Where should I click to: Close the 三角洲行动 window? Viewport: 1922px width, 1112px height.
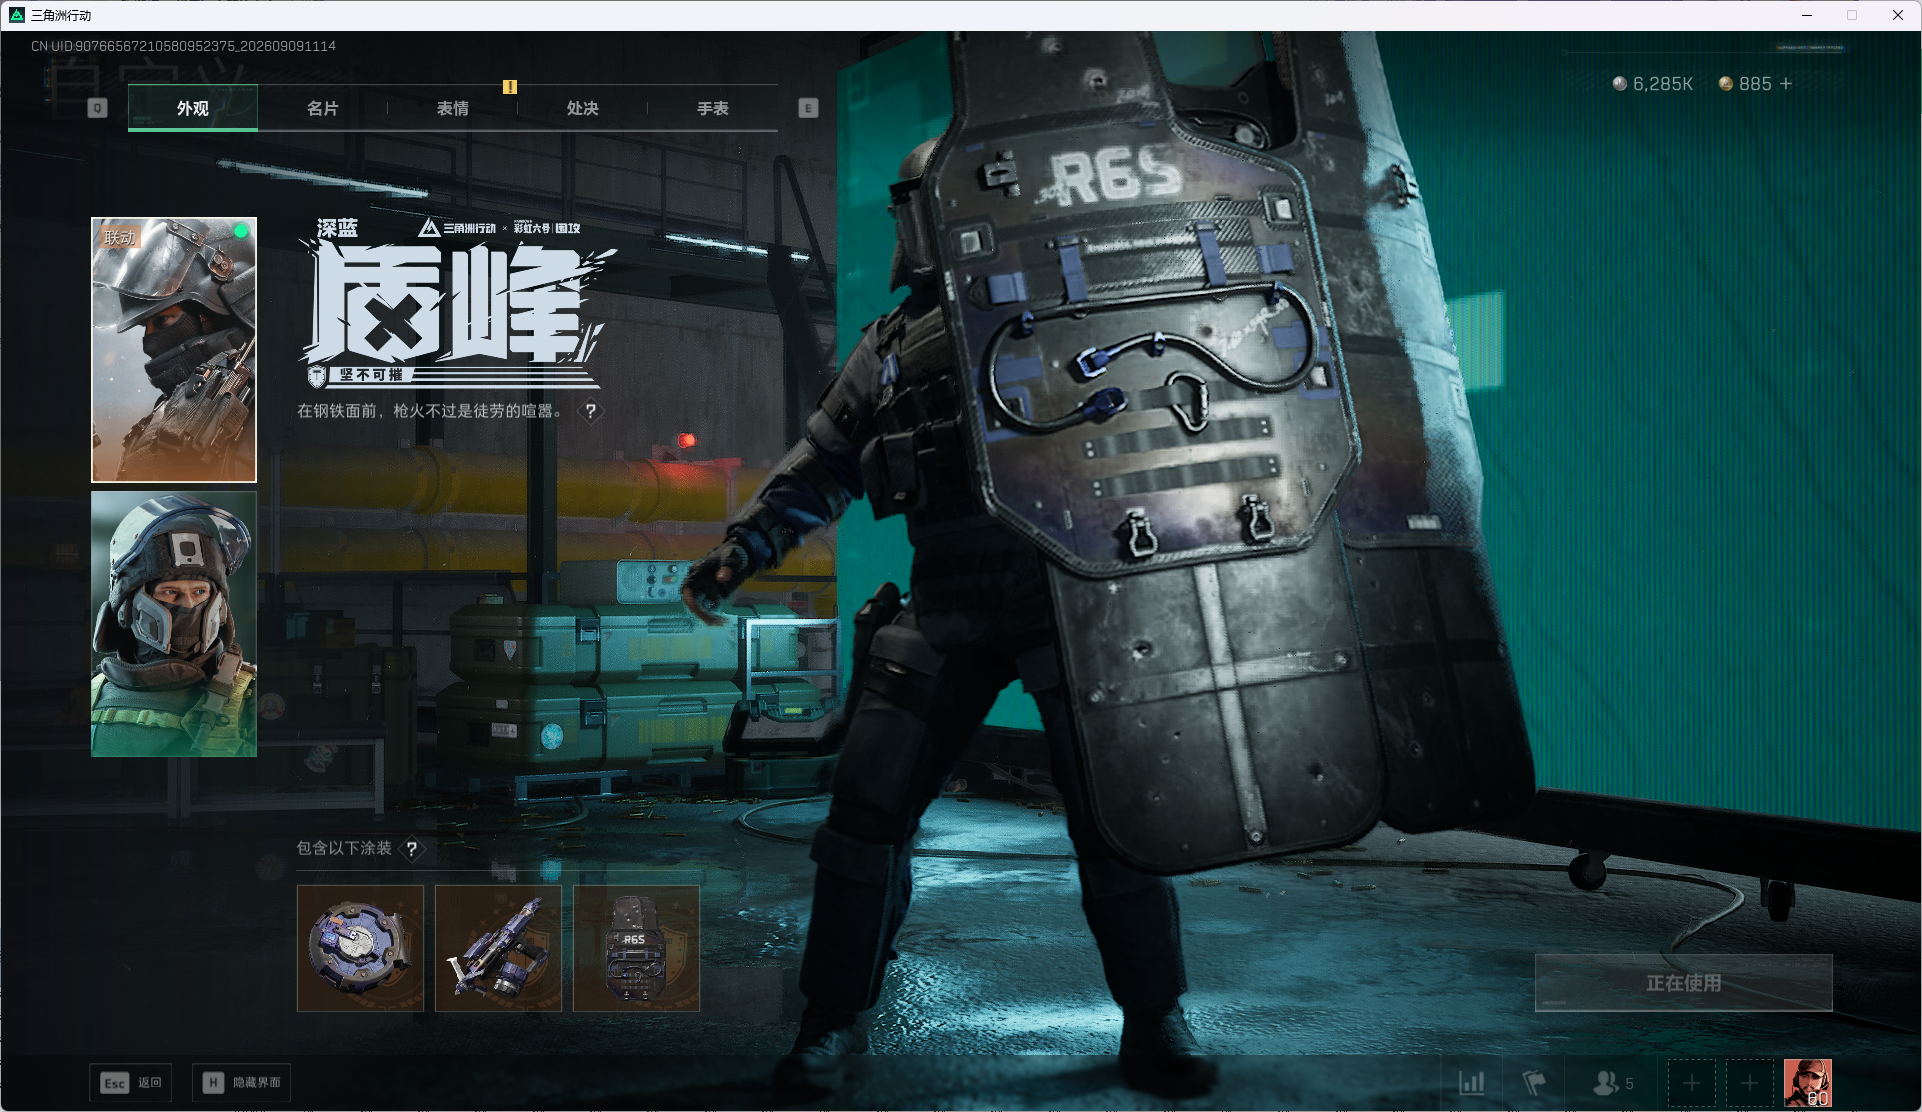(1897, 15)
